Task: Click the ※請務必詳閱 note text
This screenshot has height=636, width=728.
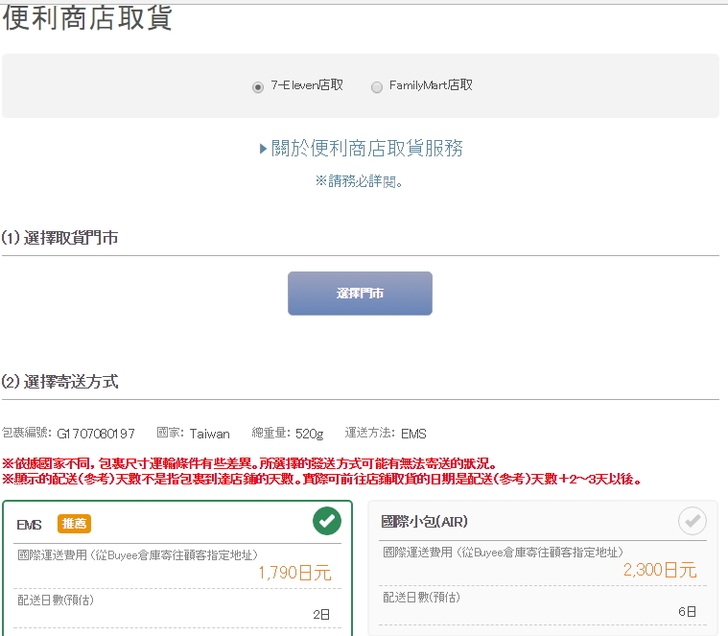Action: [360, 181]
